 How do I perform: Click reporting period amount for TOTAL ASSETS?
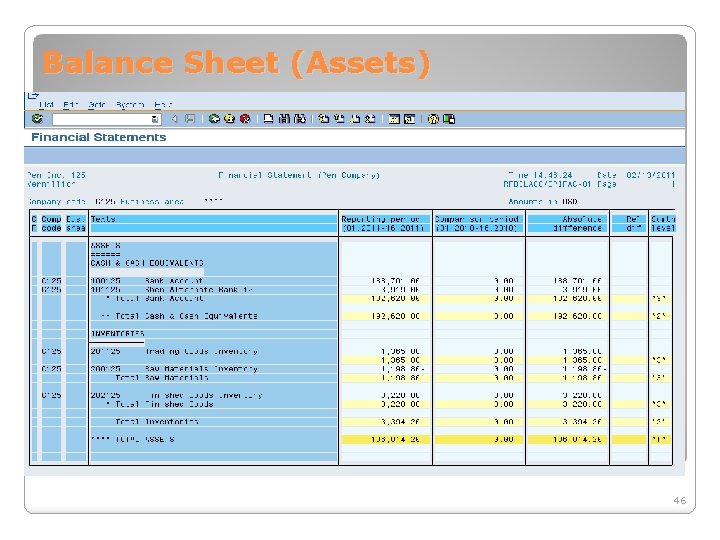click(395, 439)
